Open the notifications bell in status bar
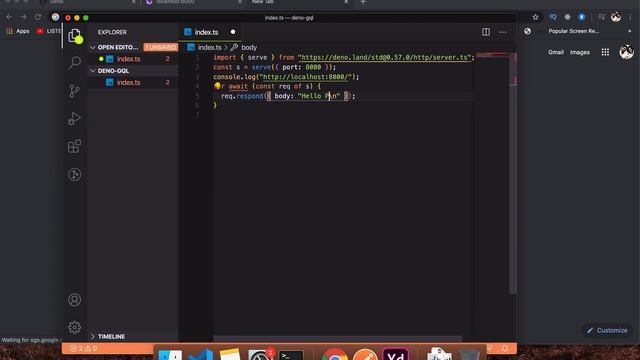Image resolution: width=640 pixels, height=360 pixels. coord(505,348)
